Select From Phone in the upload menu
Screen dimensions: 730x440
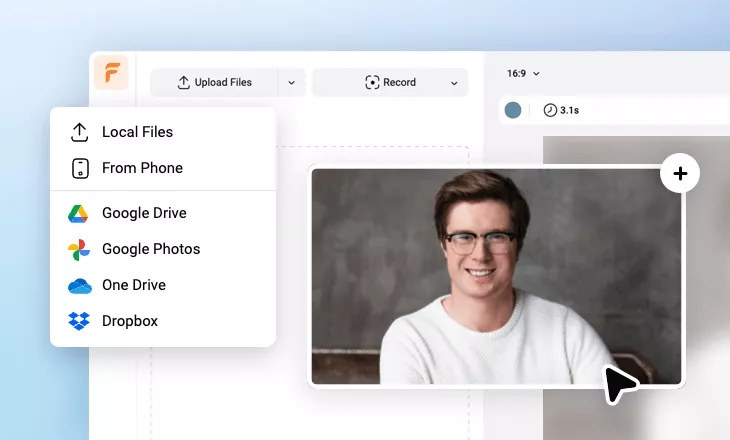tap(142, 168)
